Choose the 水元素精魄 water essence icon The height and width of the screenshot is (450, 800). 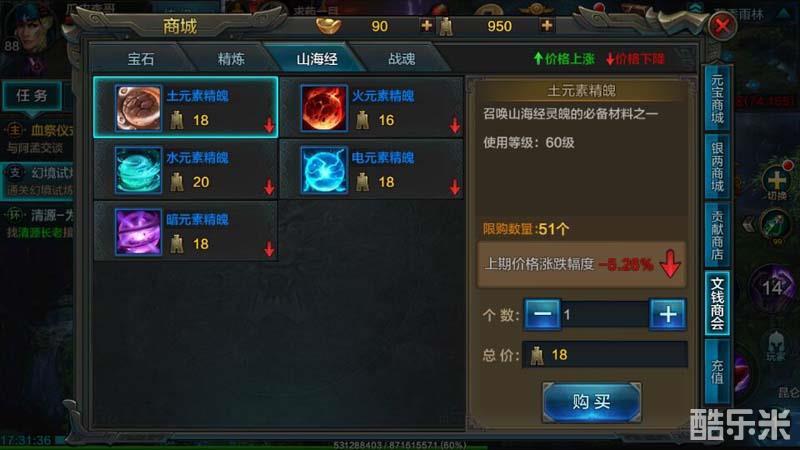[x=138, y=170]
